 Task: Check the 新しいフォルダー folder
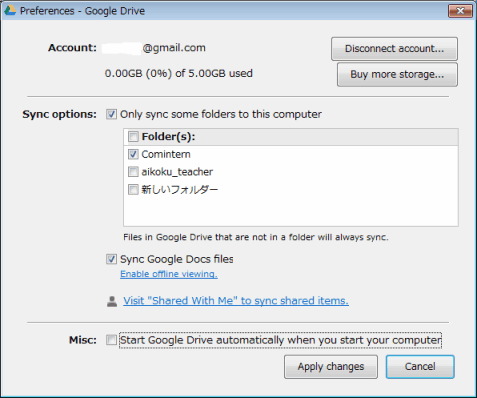coord(133,189)
